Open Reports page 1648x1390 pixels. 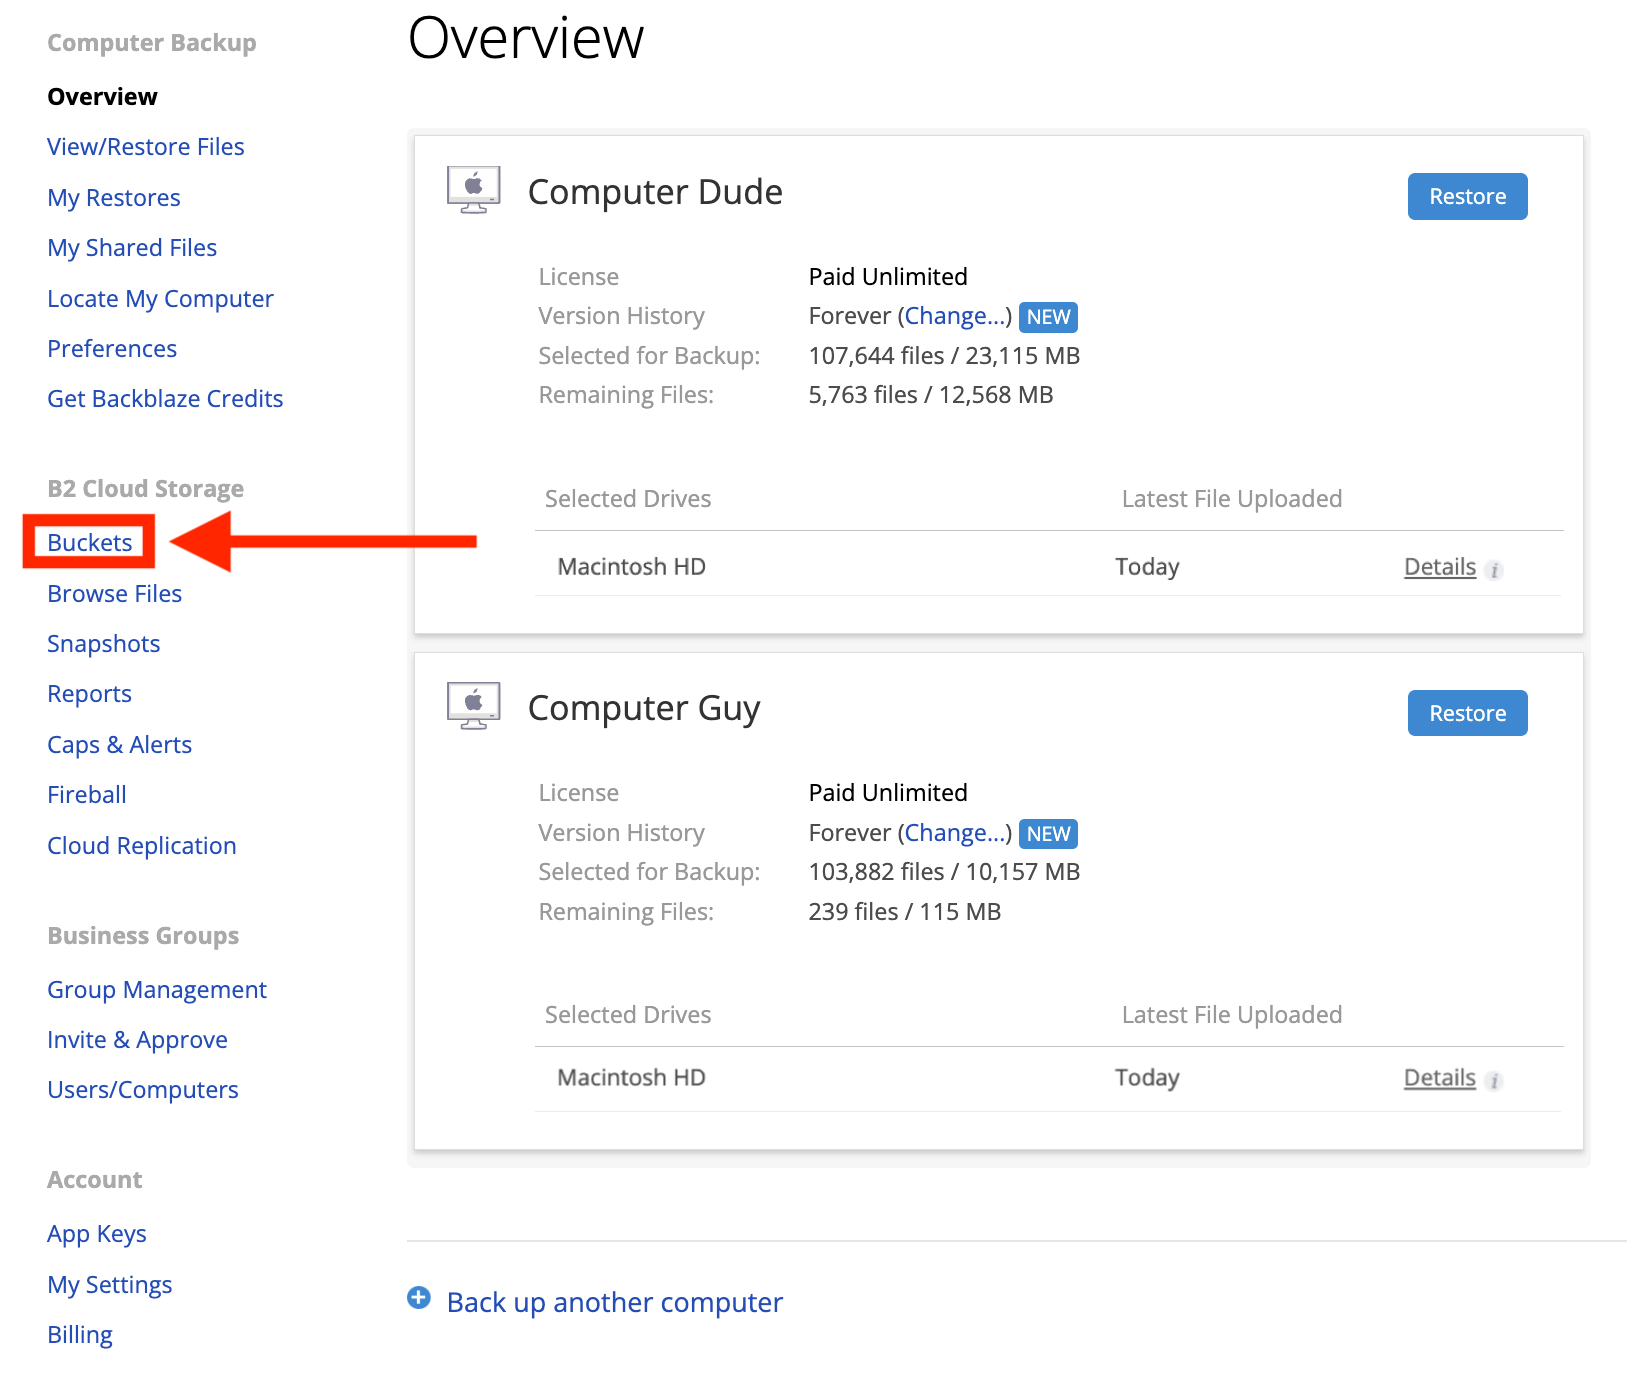click(90, 694)
